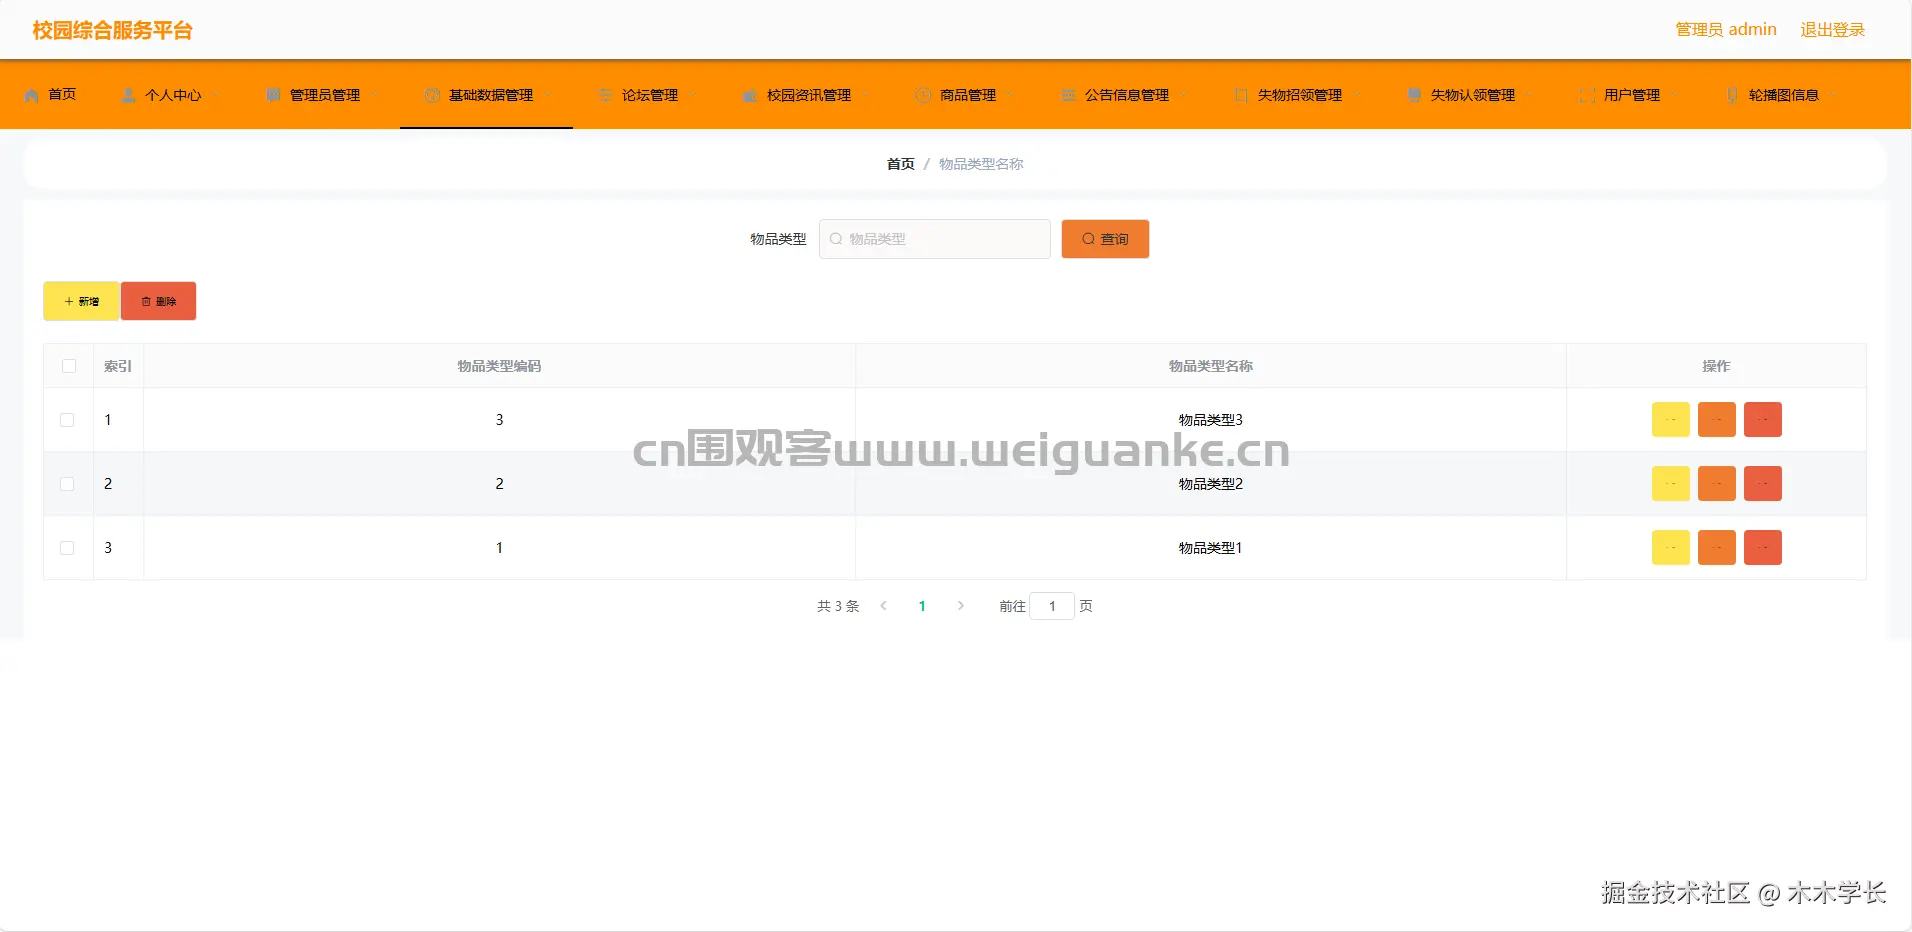Expand the 公告信息管理 dropdown arrow
1912x932 pixels.
[1183, 95]
